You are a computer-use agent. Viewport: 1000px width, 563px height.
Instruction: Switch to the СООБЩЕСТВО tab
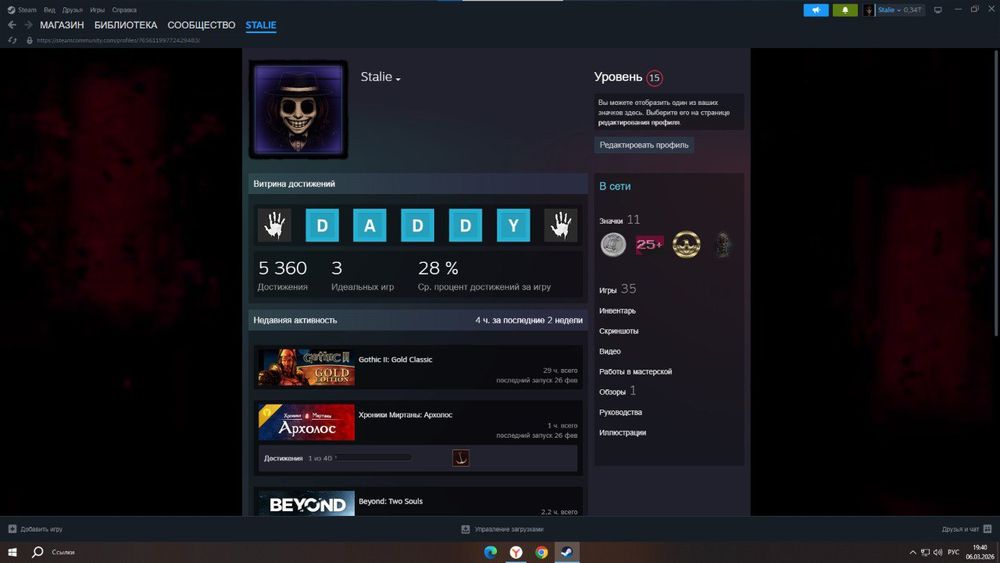pyautogui.click(x=202, y=25)
